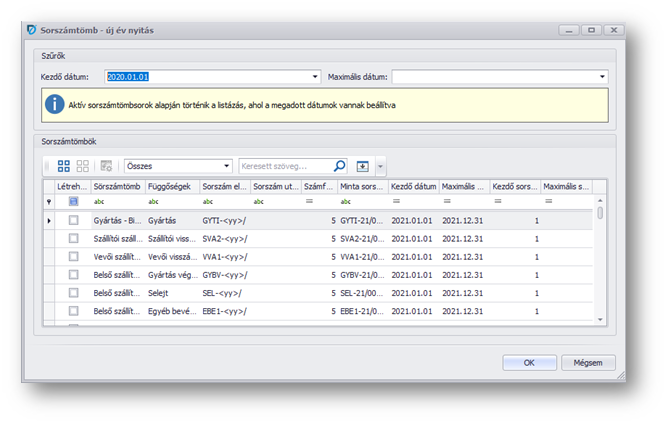The width and height of the screenshot is (668, 425).
Task: Click the column chooser toolbar icon
Action: point(106,166)
